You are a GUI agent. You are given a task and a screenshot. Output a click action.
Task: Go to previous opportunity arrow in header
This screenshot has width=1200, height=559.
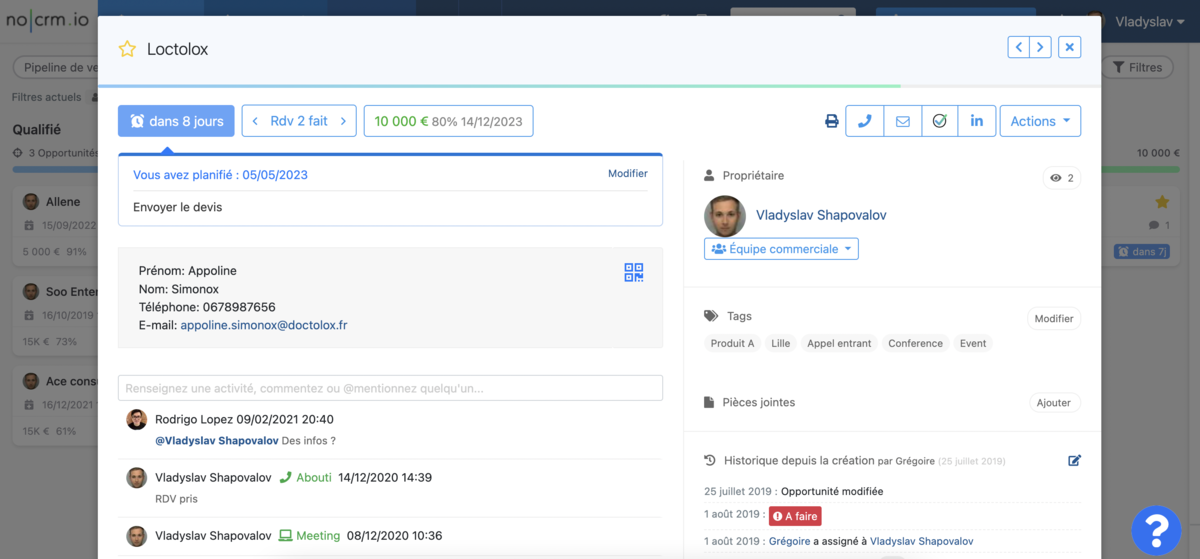pos(1019,47)
